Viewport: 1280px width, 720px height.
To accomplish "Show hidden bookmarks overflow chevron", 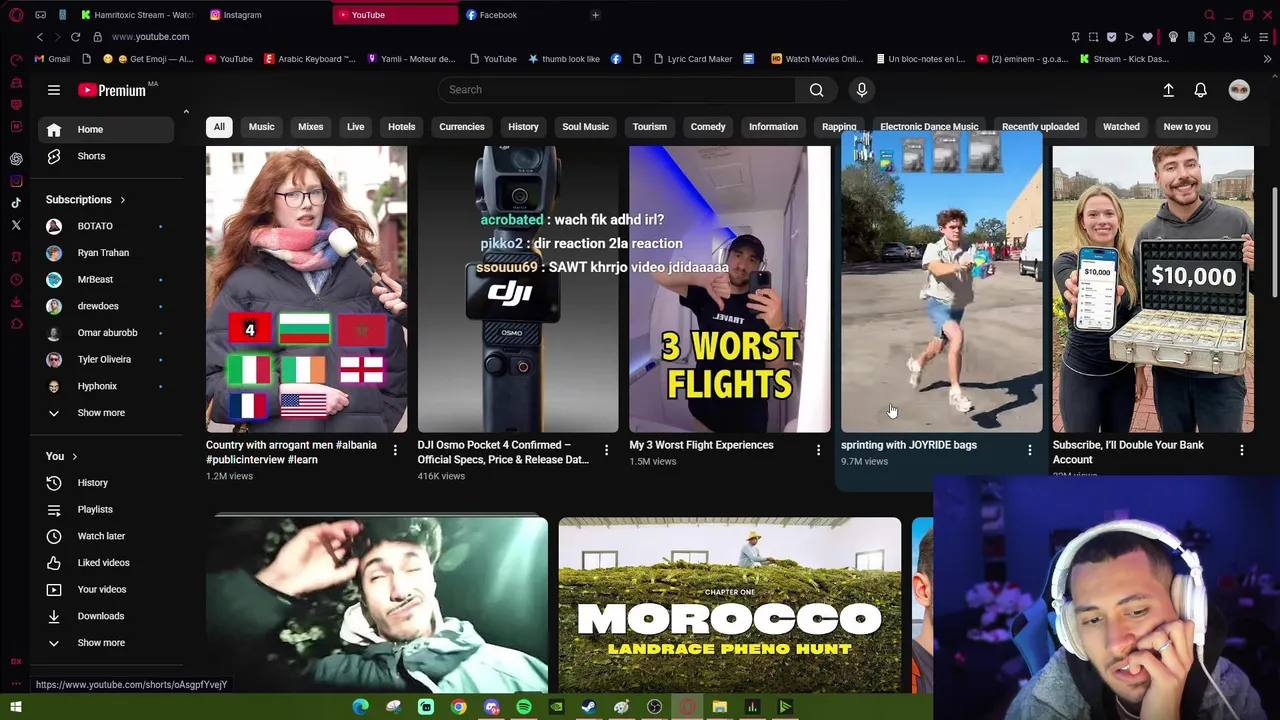I will pyautogui.click(x=1267, y=59).
